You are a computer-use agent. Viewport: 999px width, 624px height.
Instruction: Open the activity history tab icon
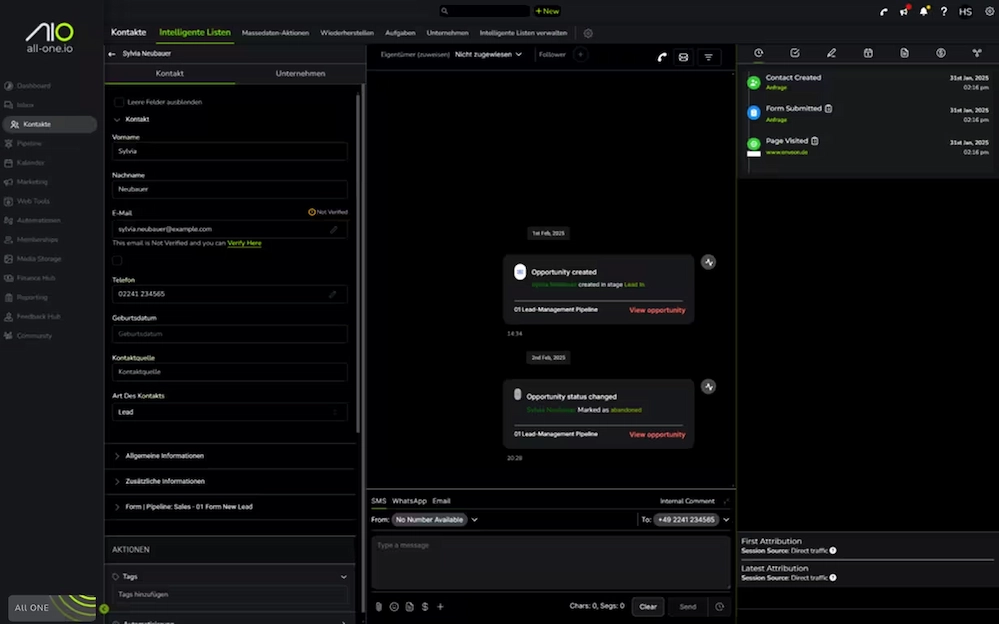(758, 53)
